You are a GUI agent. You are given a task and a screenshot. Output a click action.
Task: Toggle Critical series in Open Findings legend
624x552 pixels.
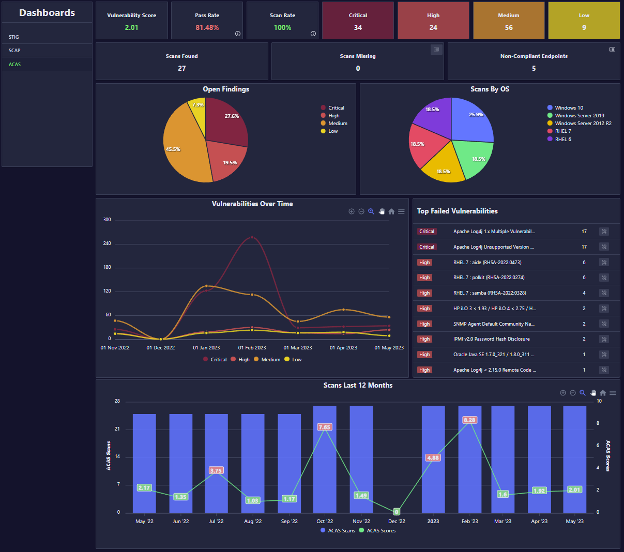335,107
